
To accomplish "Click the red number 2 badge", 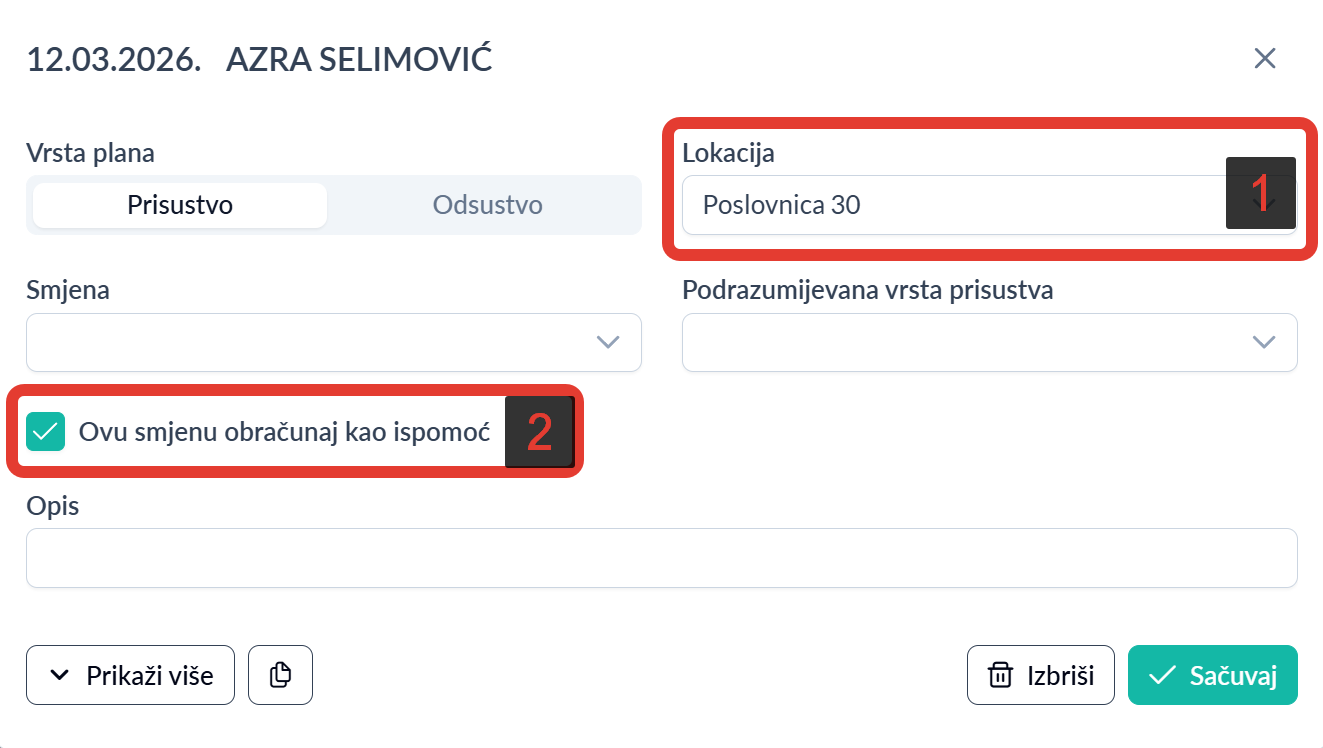I will 539,432.
